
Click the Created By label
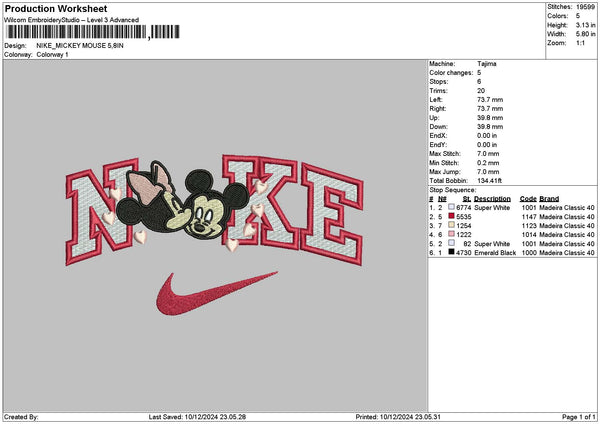coord(21,417)
